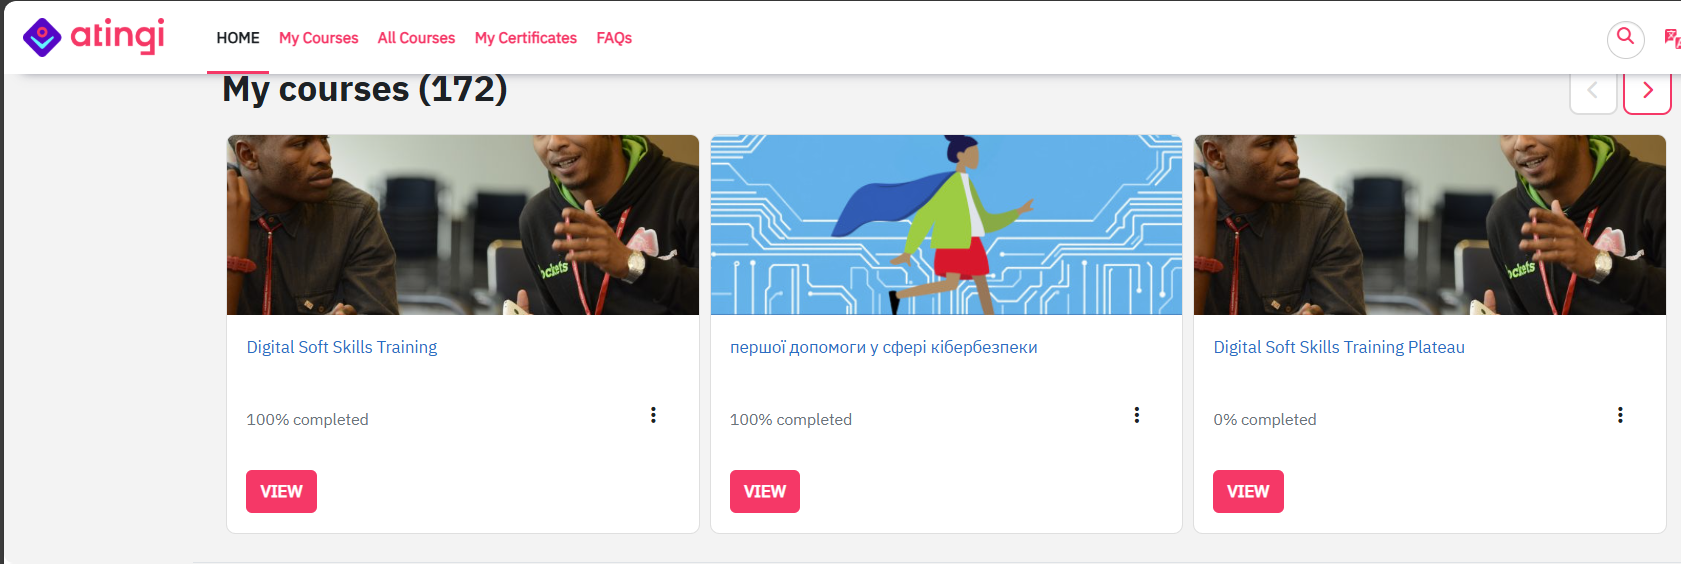Screen dimensions: 1681x564
Task: Open the Digital Soft Skills Training Plateau link
Action: [1338, 347]
